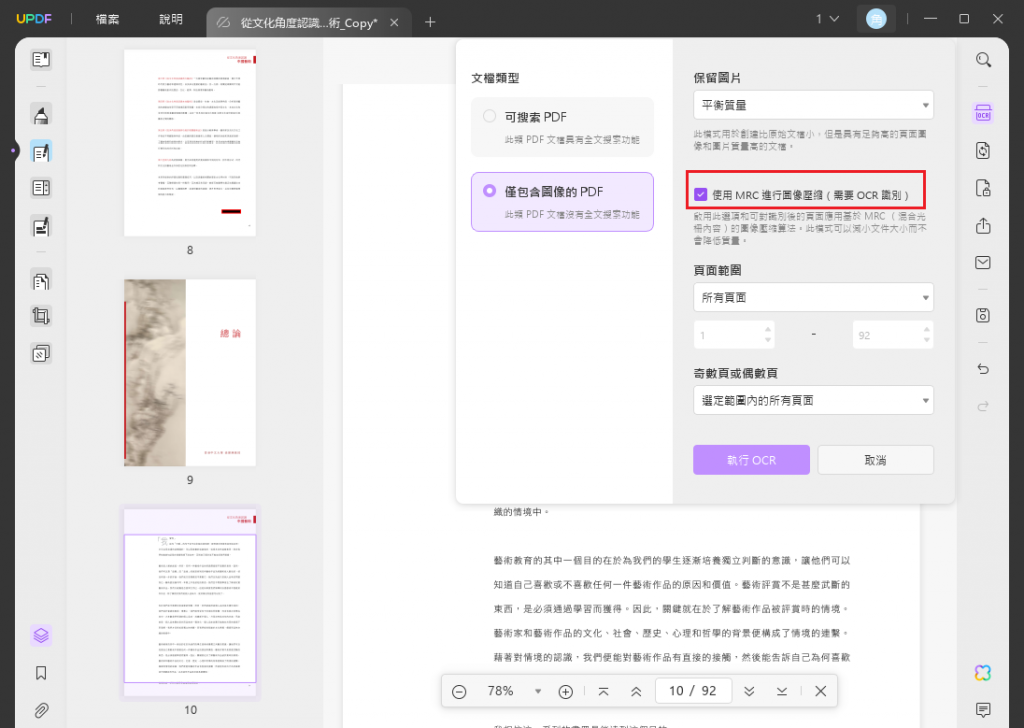Open the user account avatar

(876, 19)
